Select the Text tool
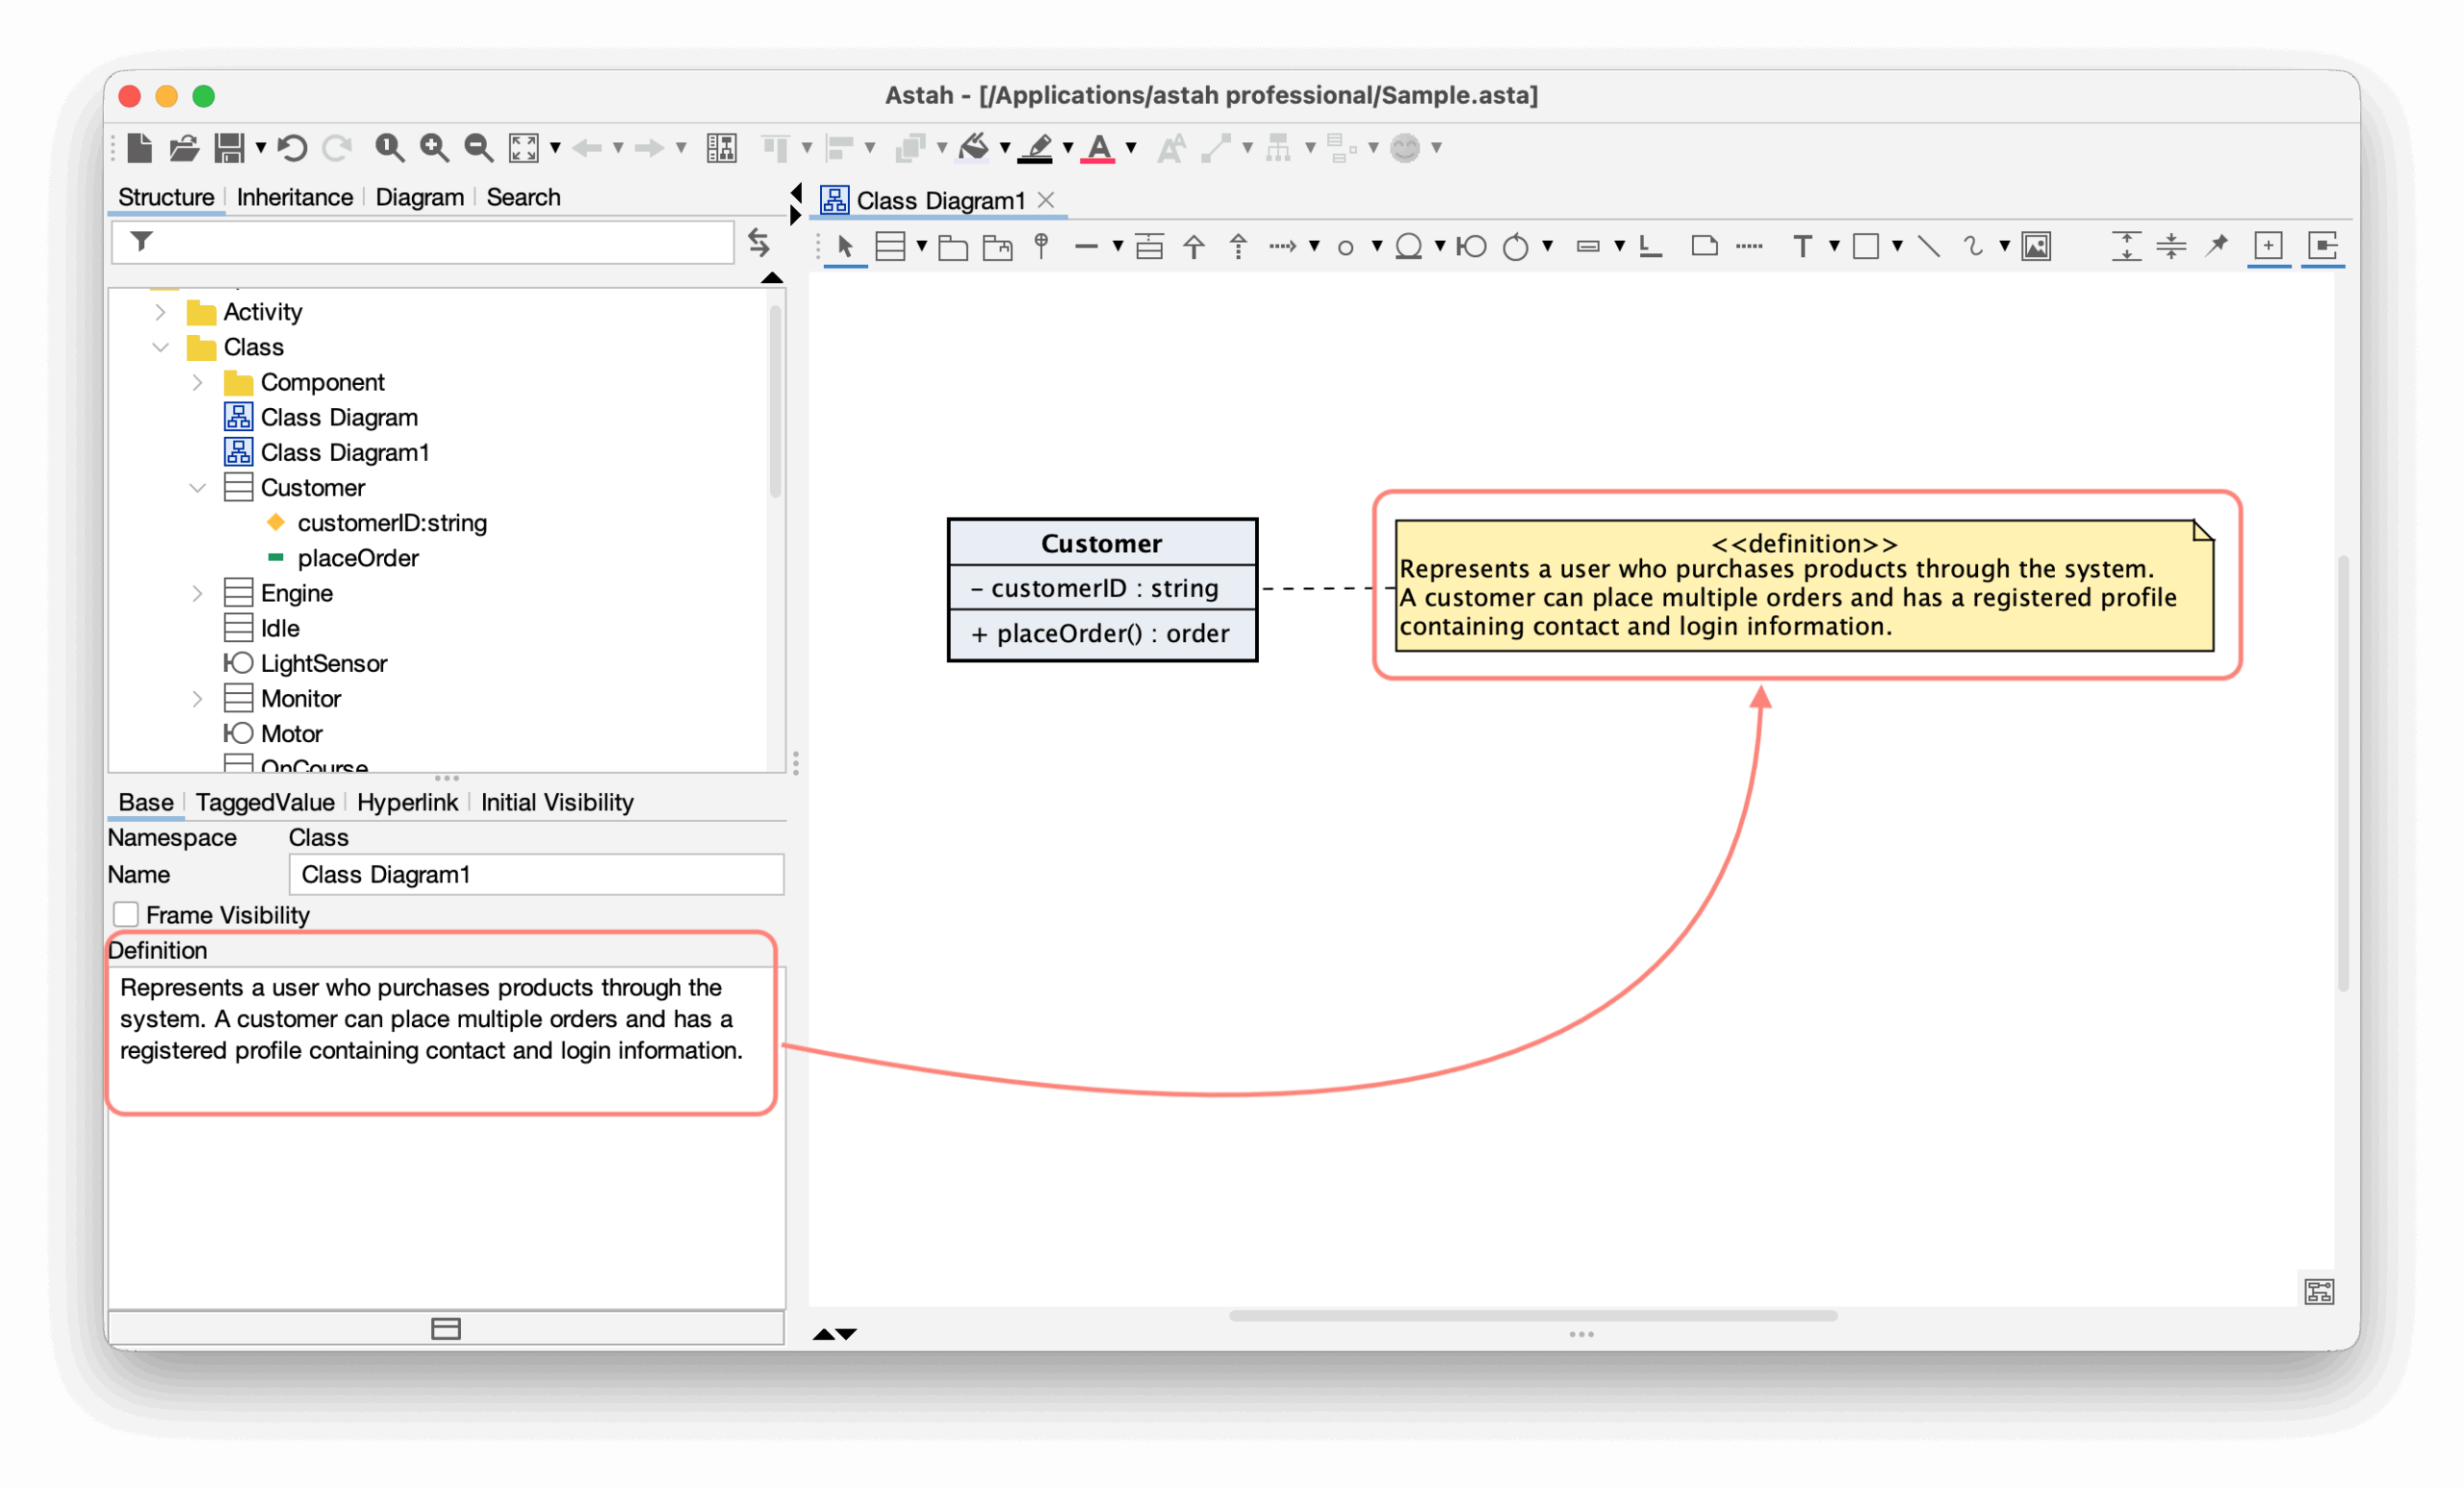 click(1804, 246)
